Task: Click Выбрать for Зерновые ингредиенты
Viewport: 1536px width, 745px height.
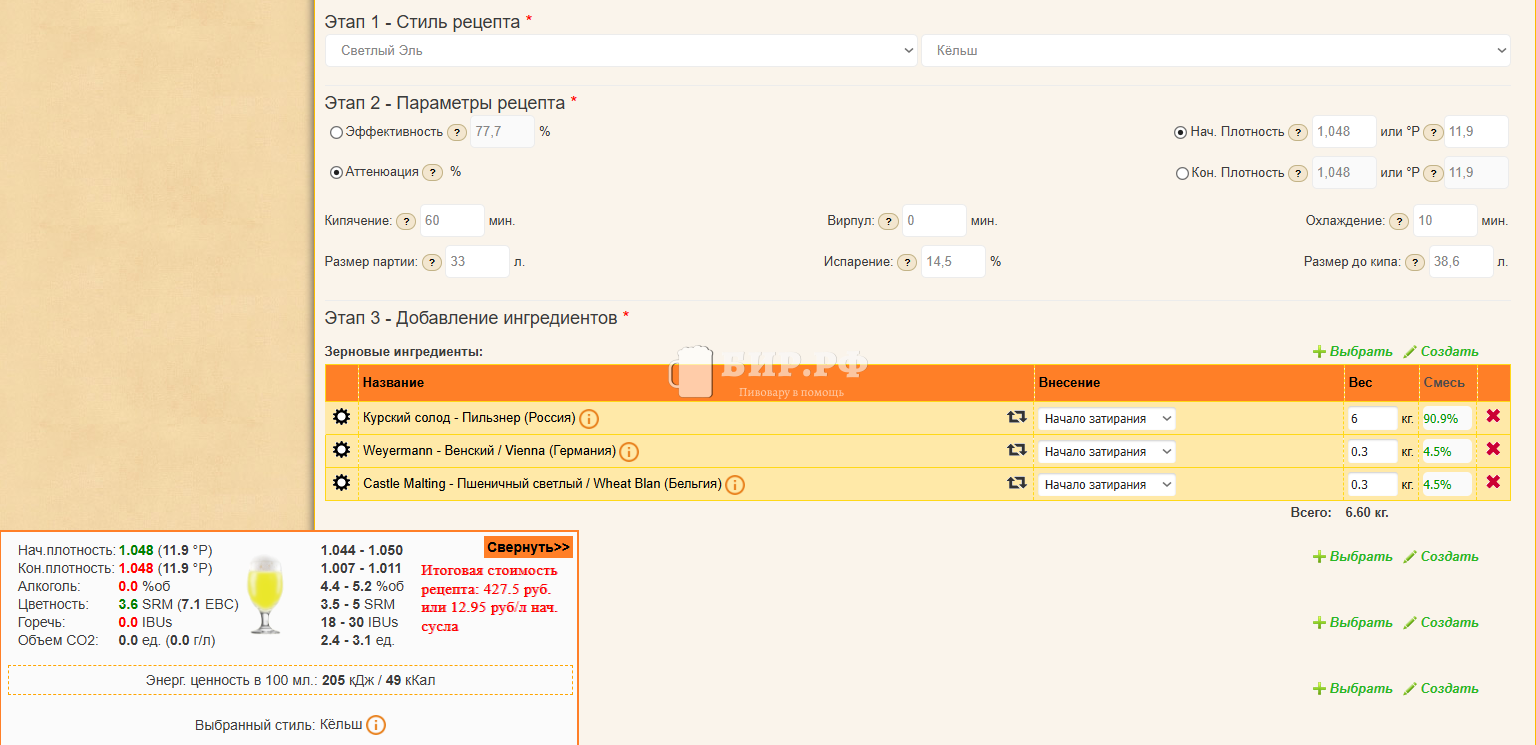Action: click(1352, 351)
